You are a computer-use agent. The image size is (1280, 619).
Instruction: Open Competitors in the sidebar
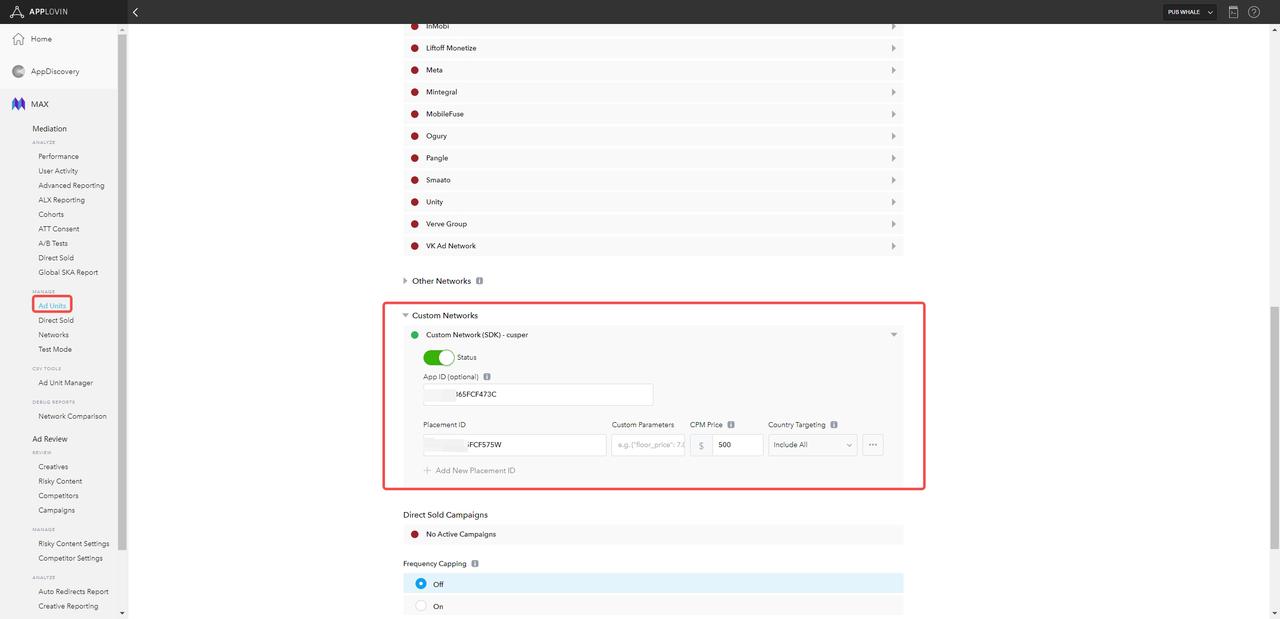[58, 496]
